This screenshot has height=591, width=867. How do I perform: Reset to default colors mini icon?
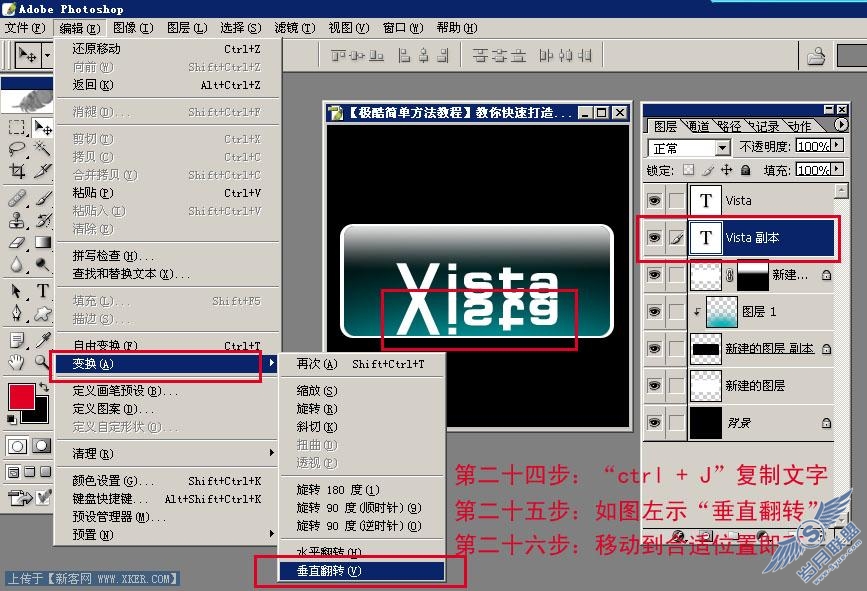coord(11,420)
